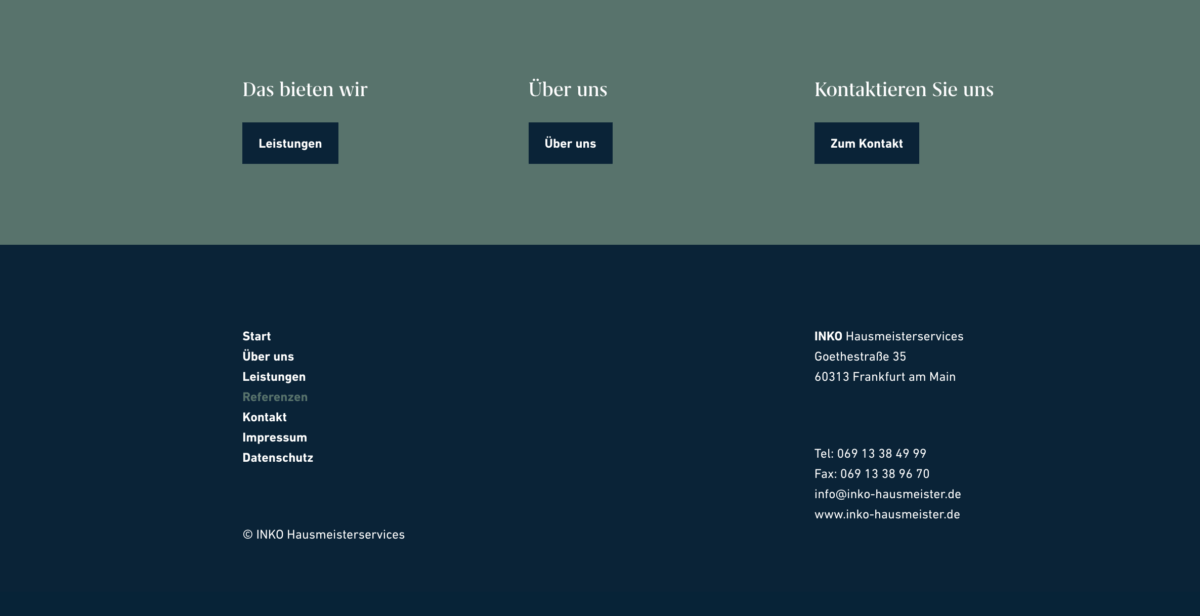The height and width of the screenshot is (616, 1200).
Task: Open the Zum Kontakt button
Action: point(866,143)
